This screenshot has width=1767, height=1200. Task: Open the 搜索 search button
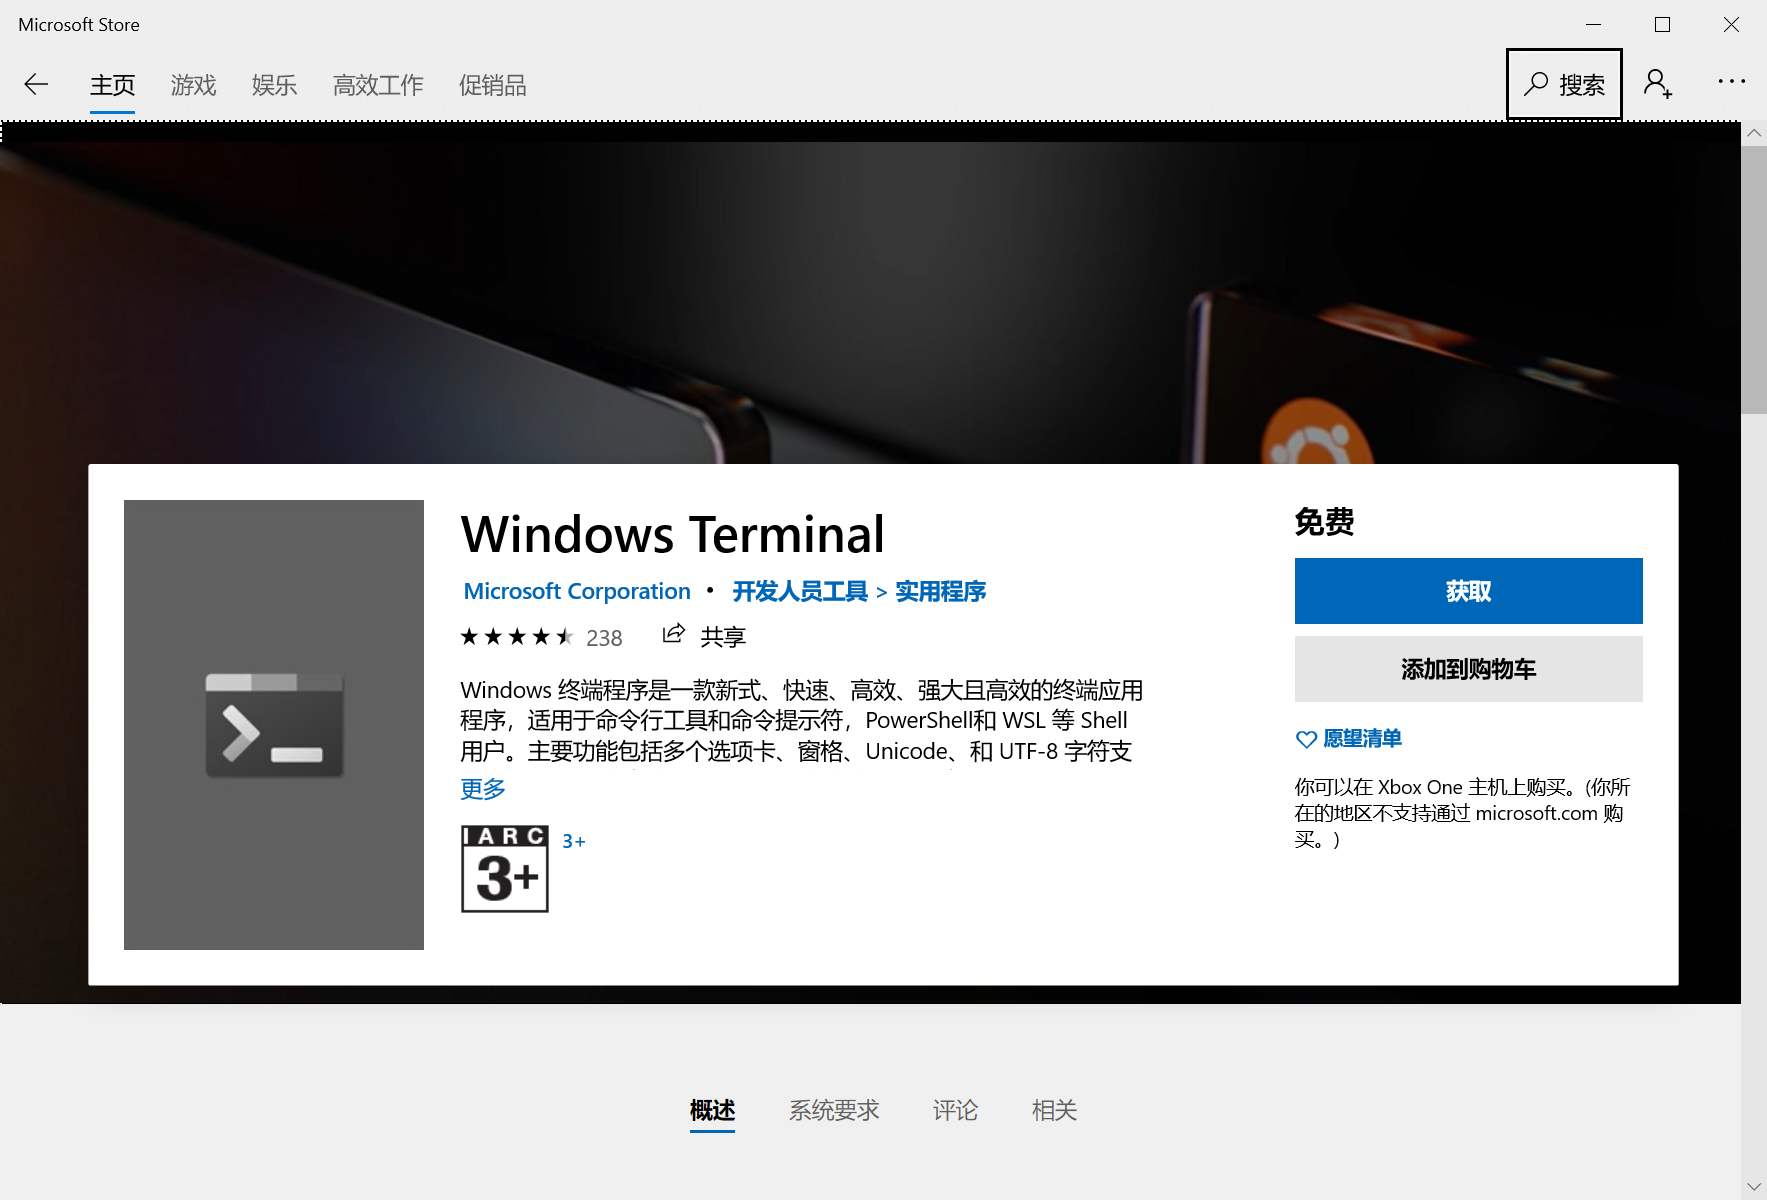tap(1564, 84)
